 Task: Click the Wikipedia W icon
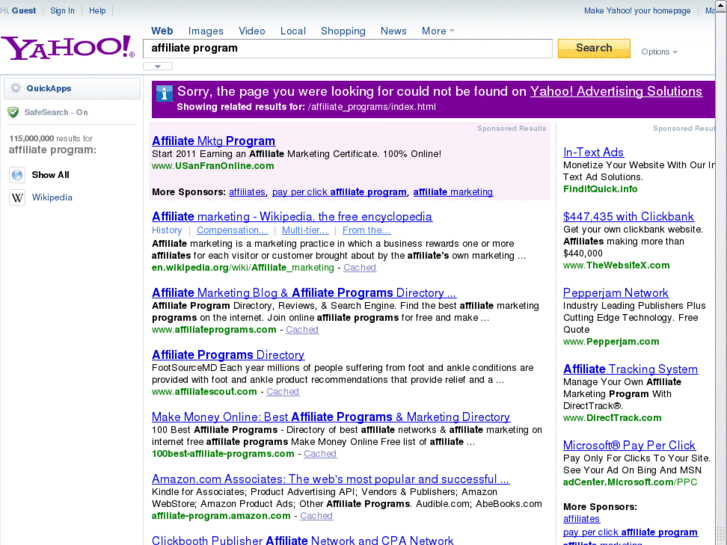pyautogui.click(x=17, y=198)
